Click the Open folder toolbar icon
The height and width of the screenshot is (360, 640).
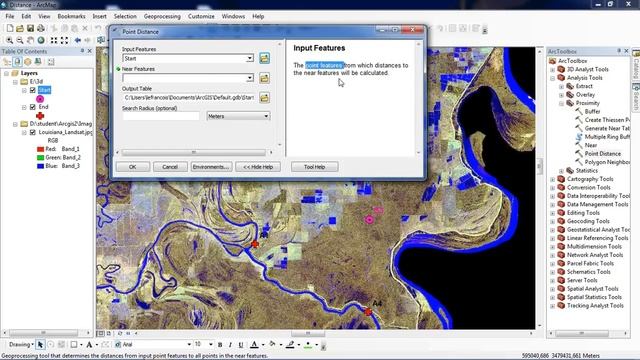click(20, 28)
